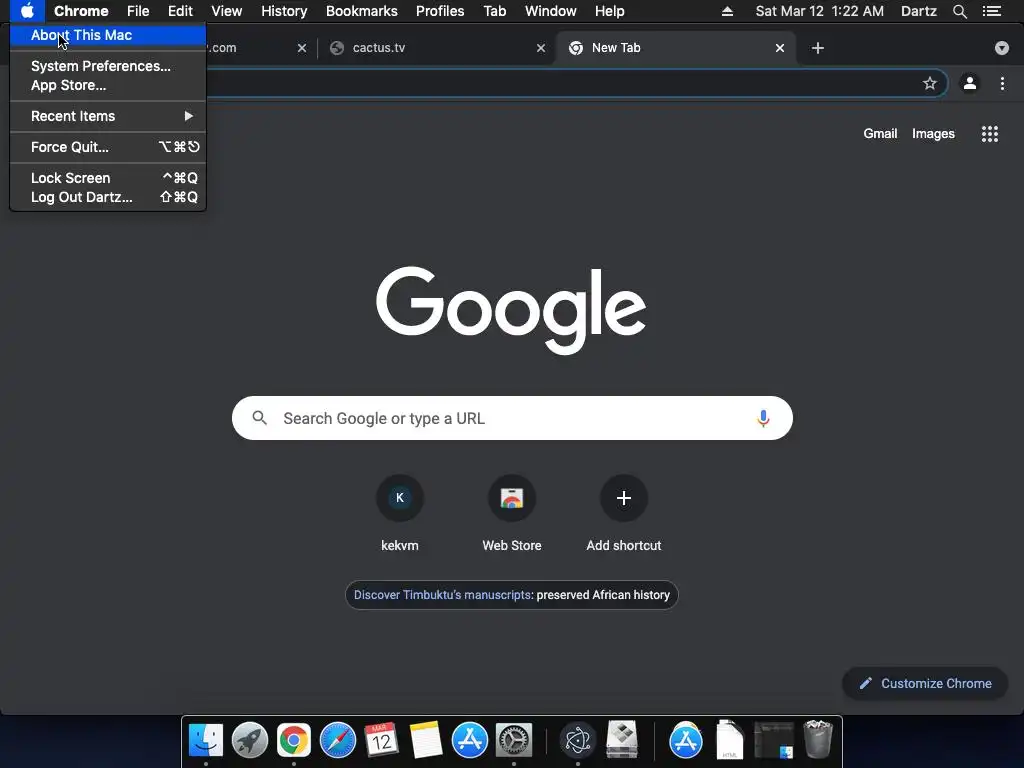Image resolution: width=1024 pixels, height=768 pixels.
Task: Open the Chrome application menu
Action: [81, 11]
